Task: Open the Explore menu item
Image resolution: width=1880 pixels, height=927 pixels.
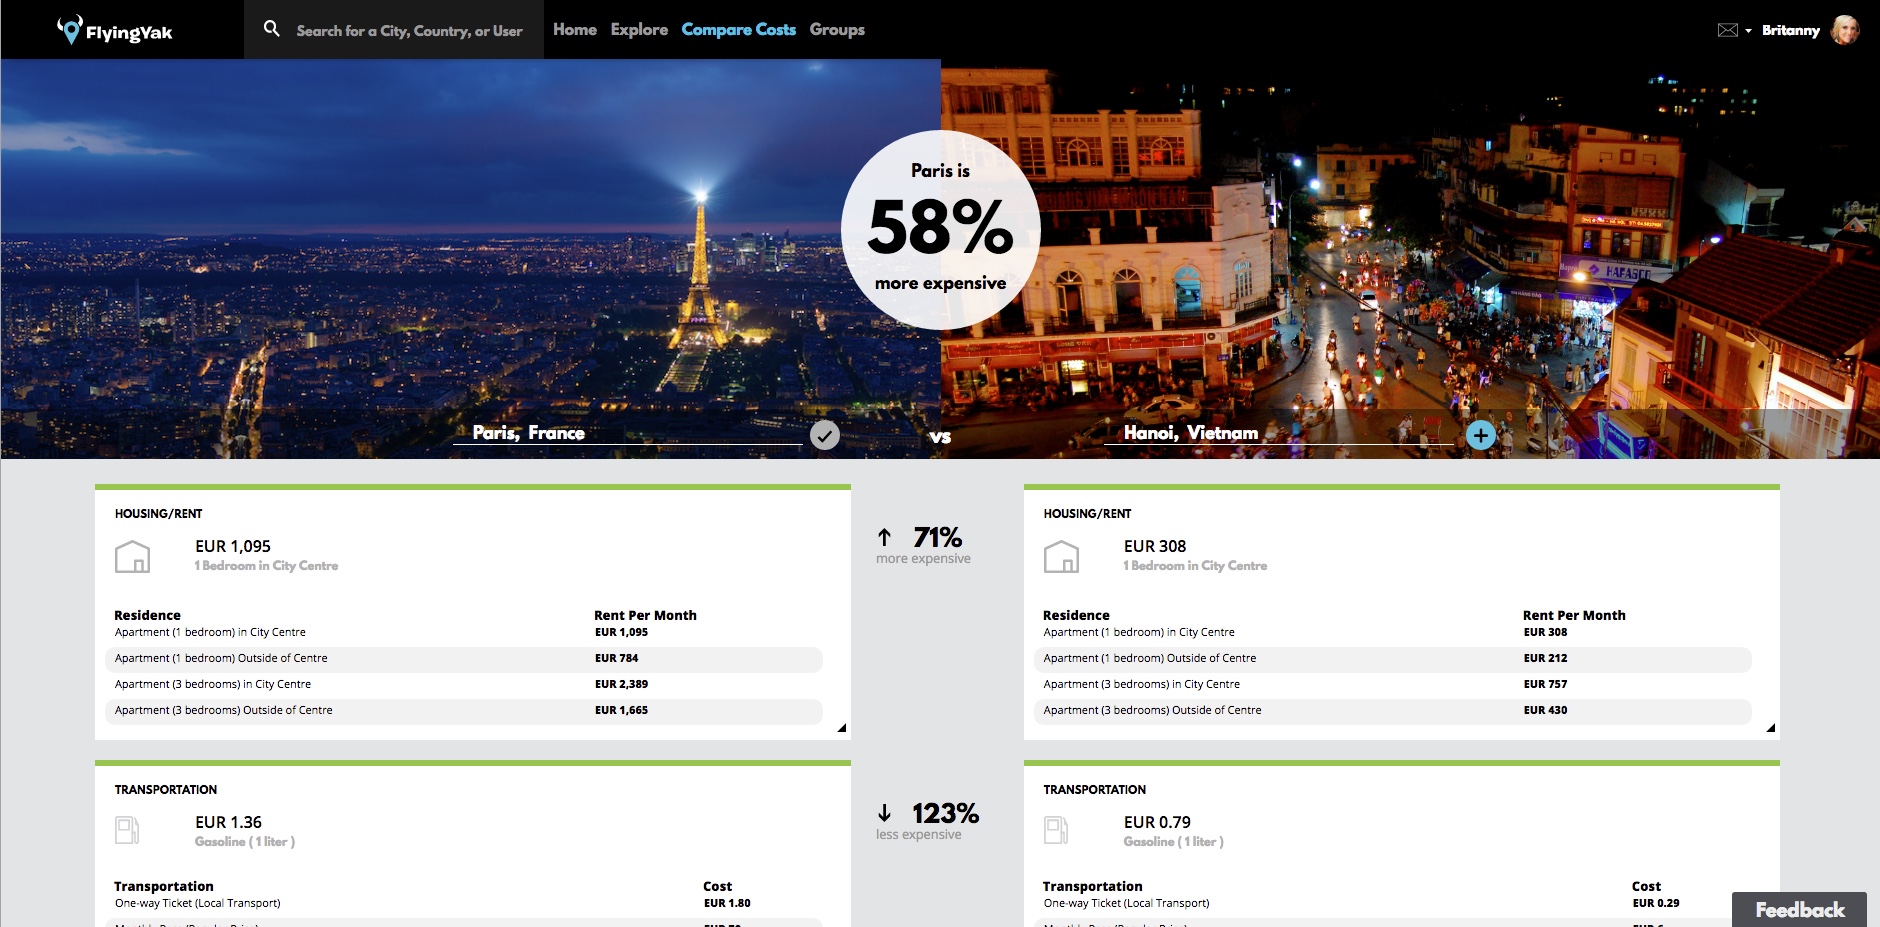Action: 639,30
